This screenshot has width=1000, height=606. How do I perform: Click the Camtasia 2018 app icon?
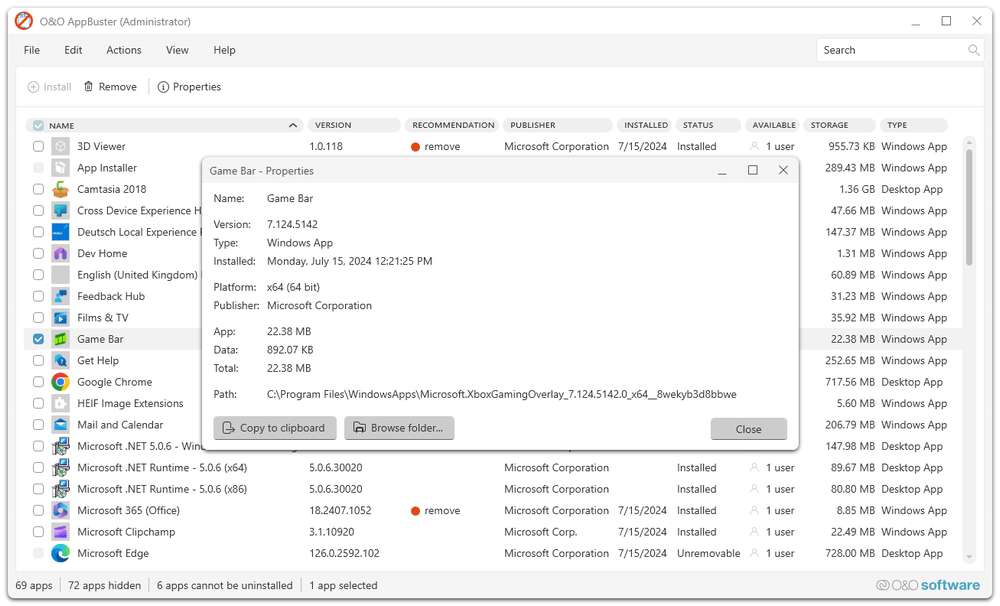[x=60, y=189]
